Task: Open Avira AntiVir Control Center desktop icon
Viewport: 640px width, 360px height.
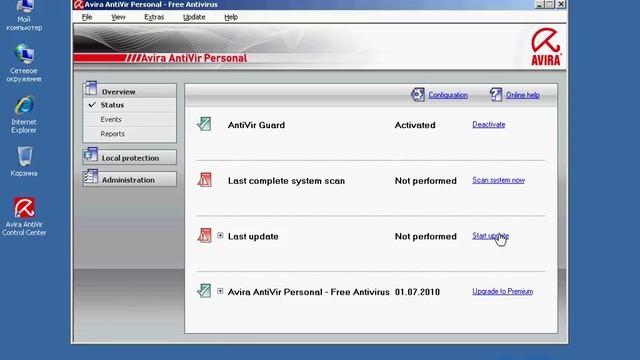Action: [x=24, y=217]
